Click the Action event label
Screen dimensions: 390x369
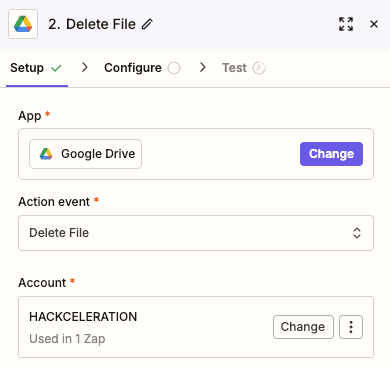click(x=54, y=202)
